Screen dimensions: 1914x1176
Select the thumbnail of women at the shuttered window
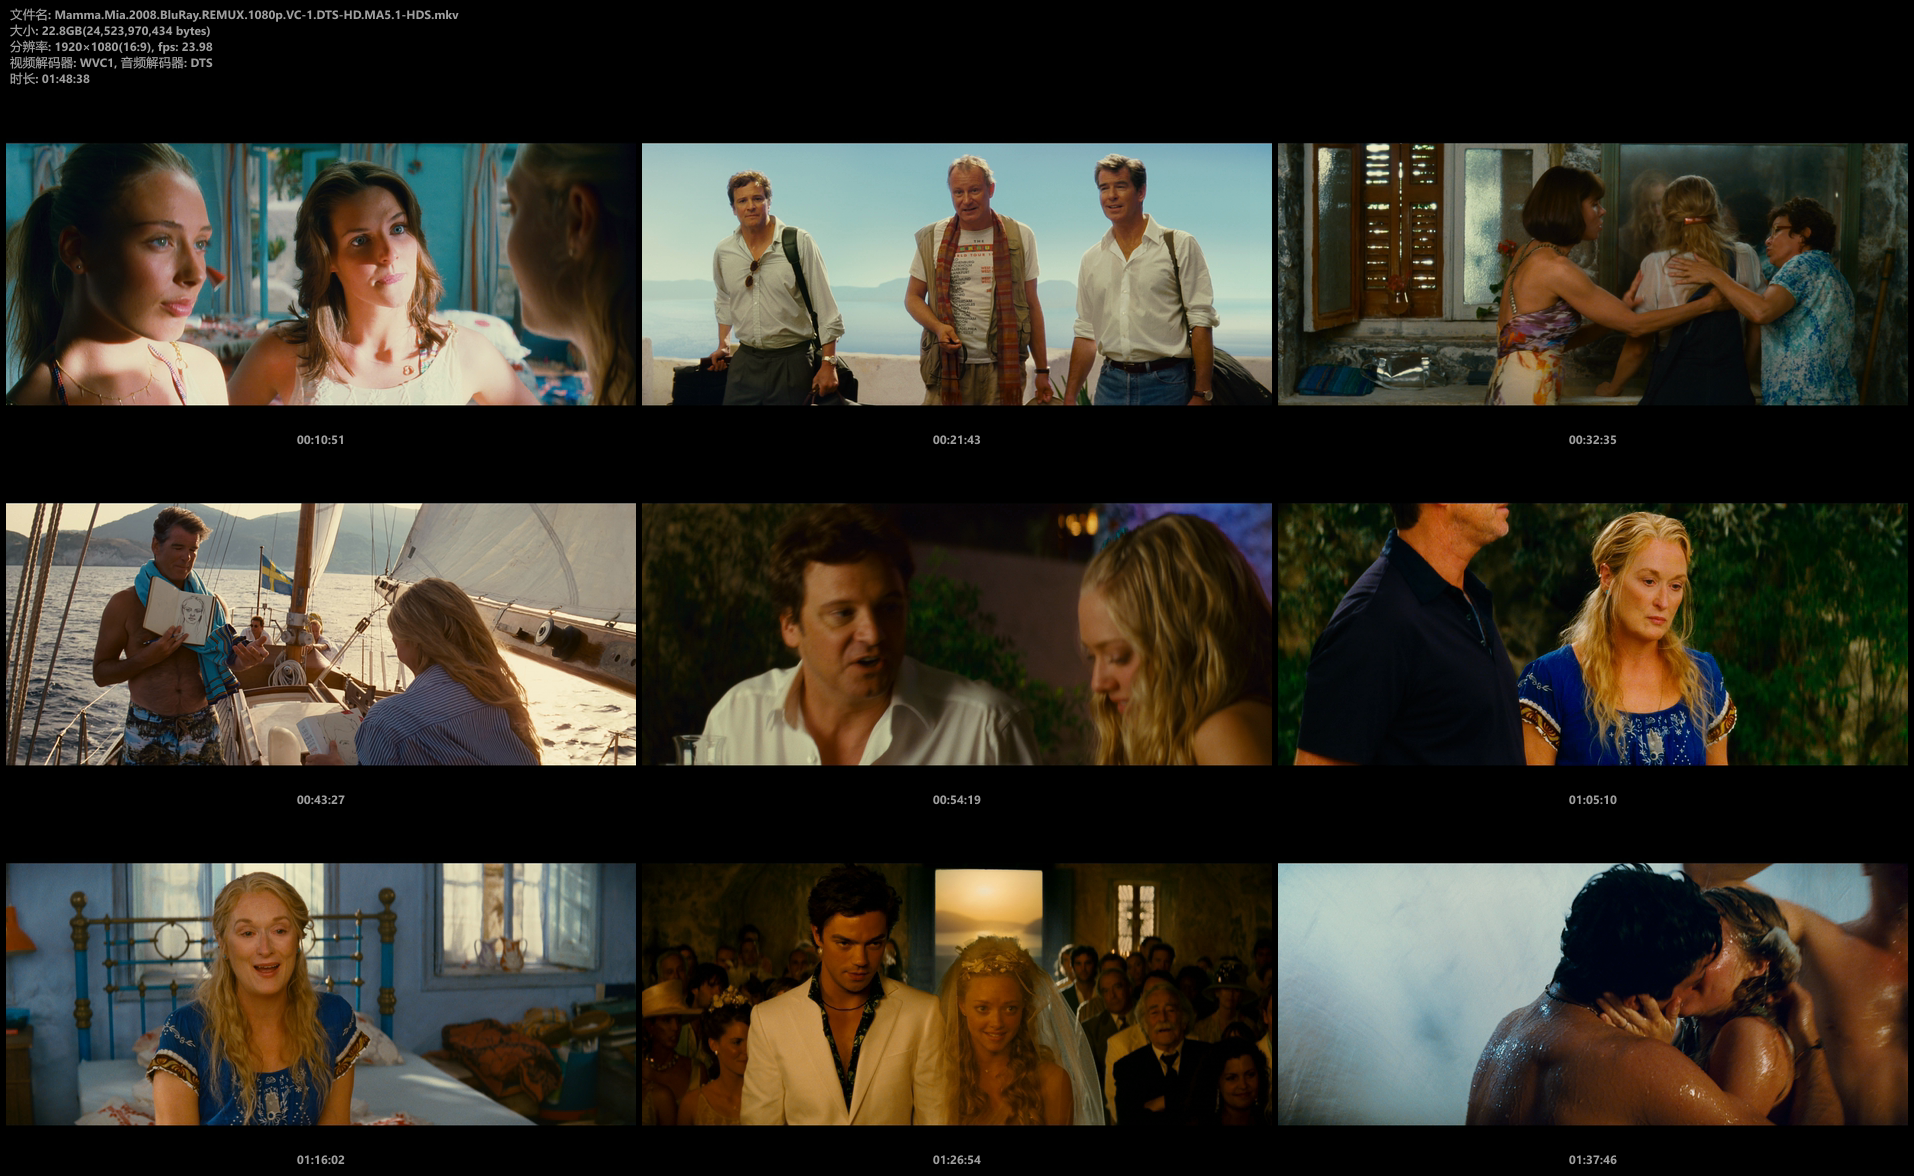(1592, 274)
